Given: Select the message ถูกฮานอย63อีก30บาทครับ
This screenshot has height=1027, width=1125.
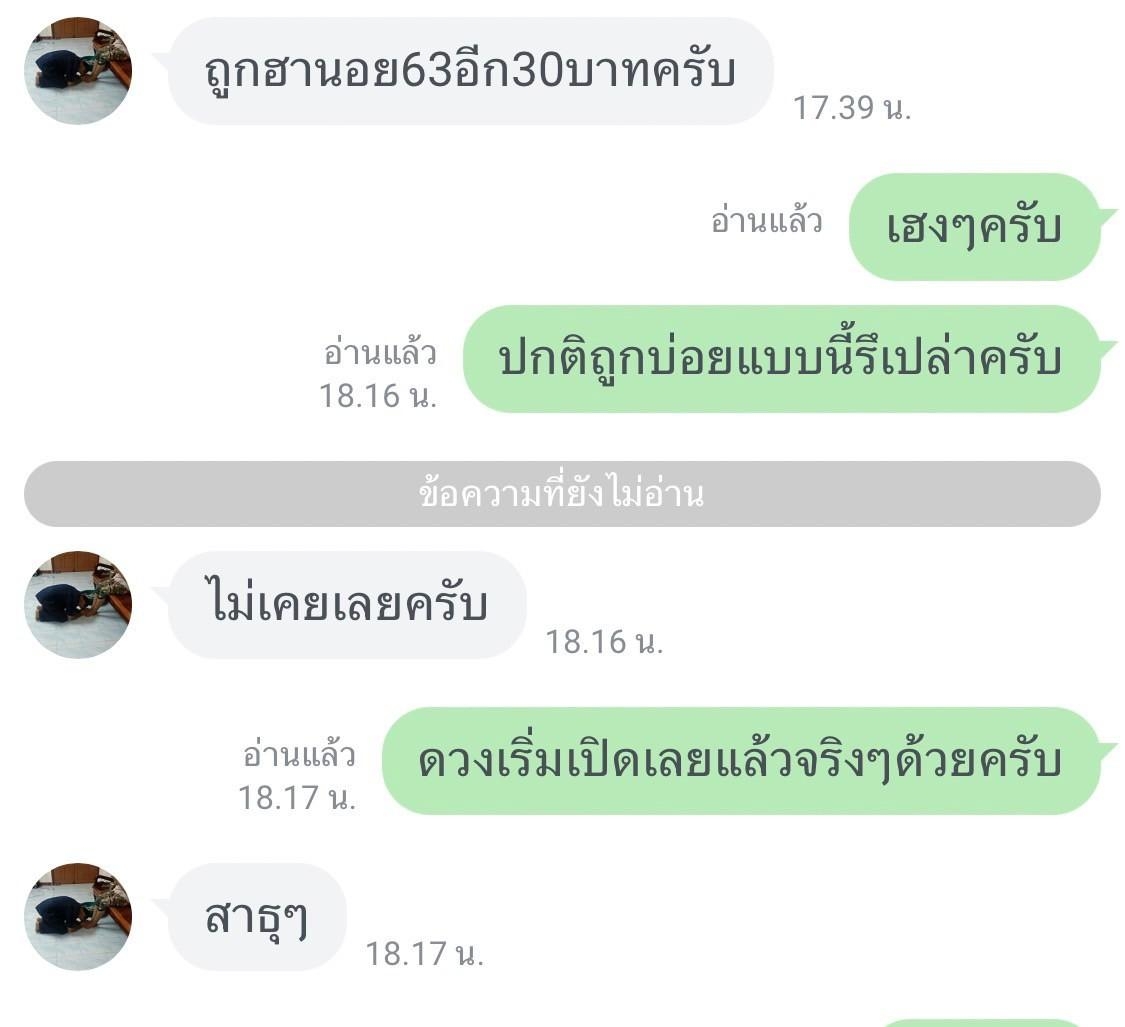Looking at the screenshot, I should point(471,71).
